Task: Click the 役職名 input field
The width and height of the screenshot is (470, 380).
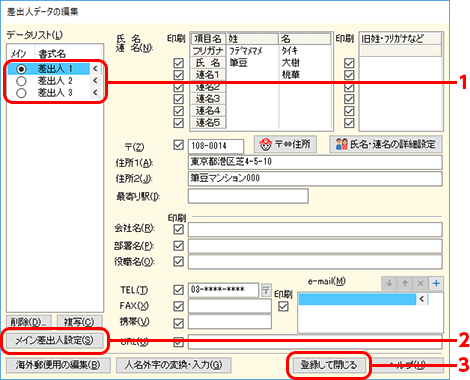Action: pyautogui.click(x=315, y=262)
